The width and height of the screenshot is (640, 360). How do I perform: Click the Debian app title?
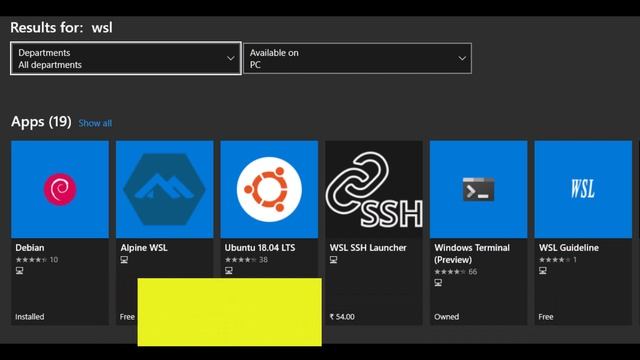pyautogui.click(x=30, y=248)
